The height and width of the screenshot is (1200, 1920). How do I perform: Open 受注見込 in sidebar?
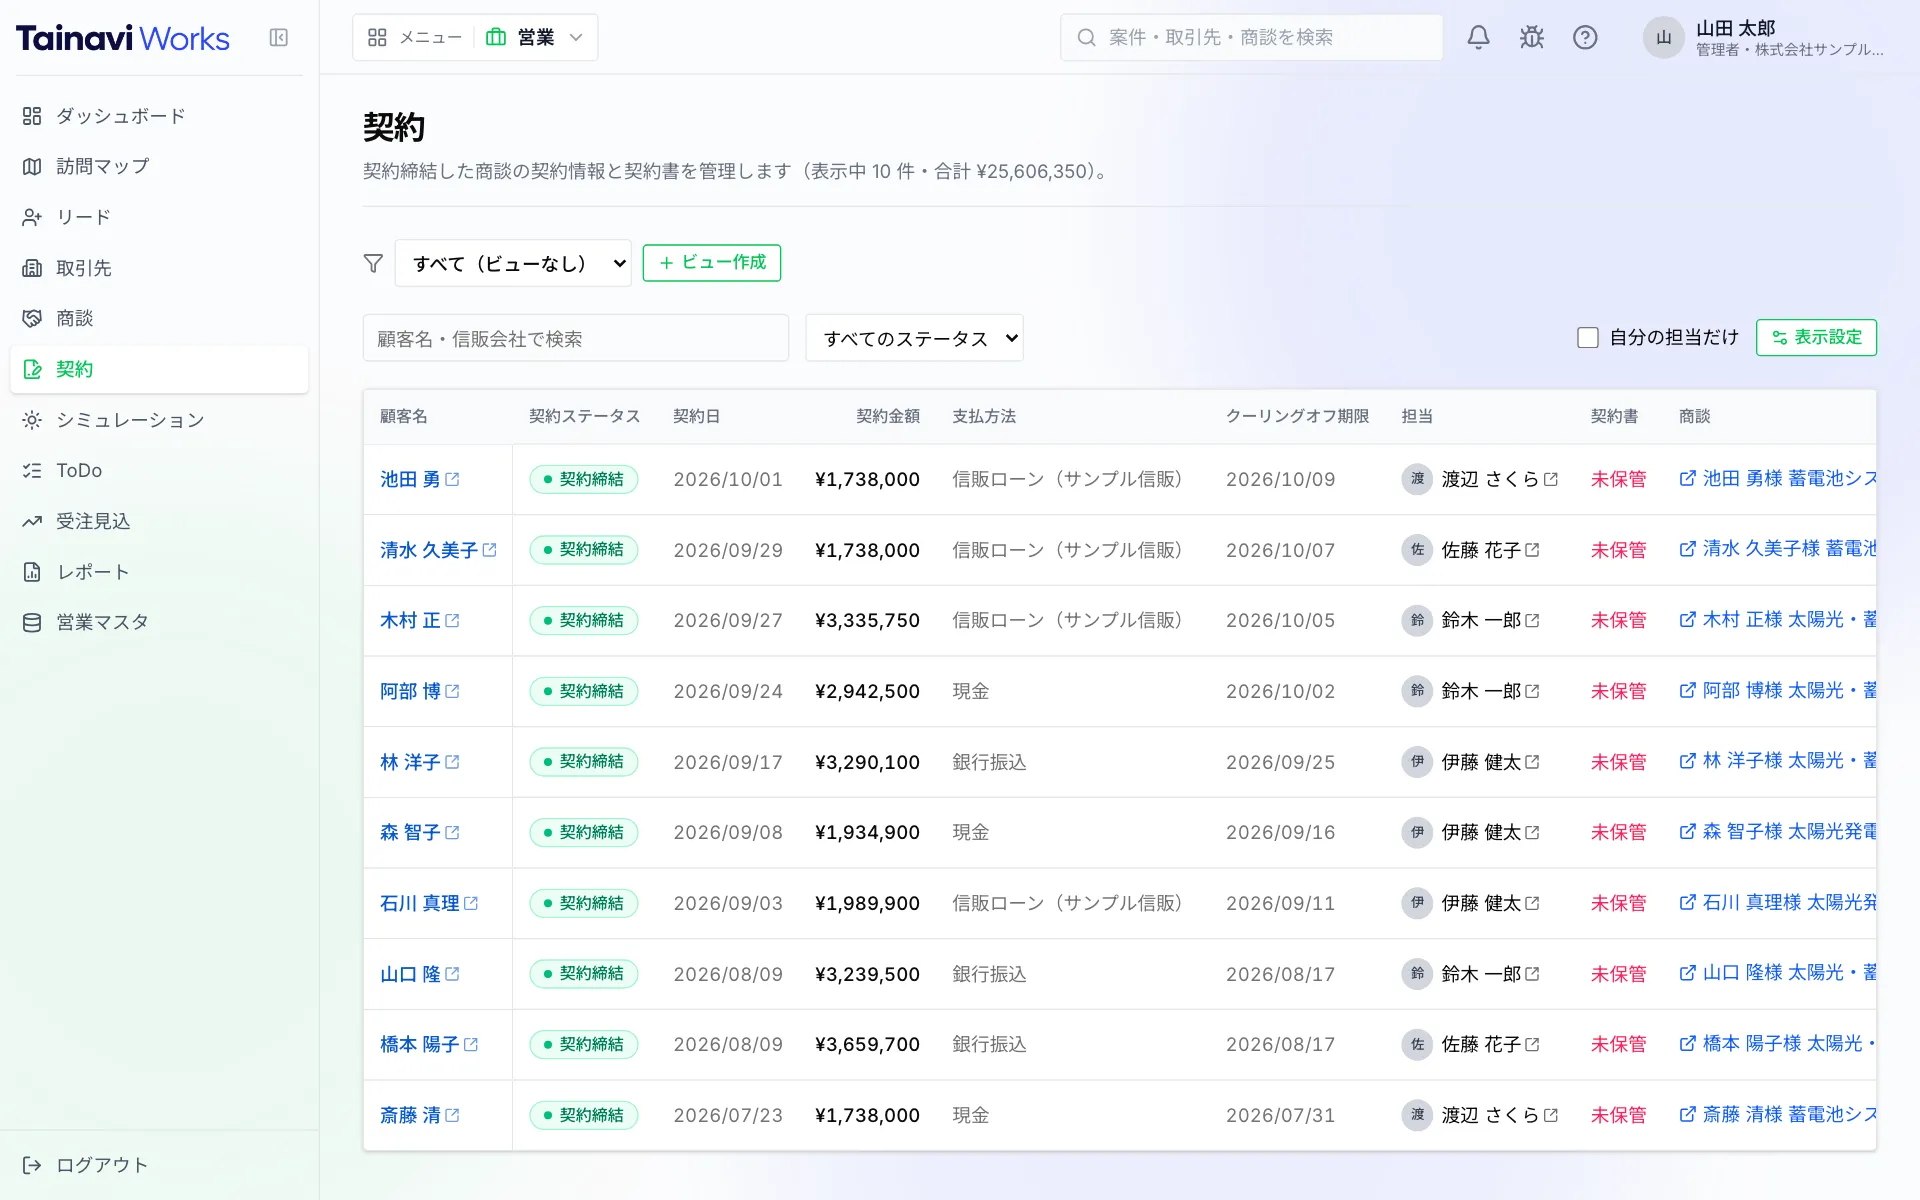tap(159, 521)
